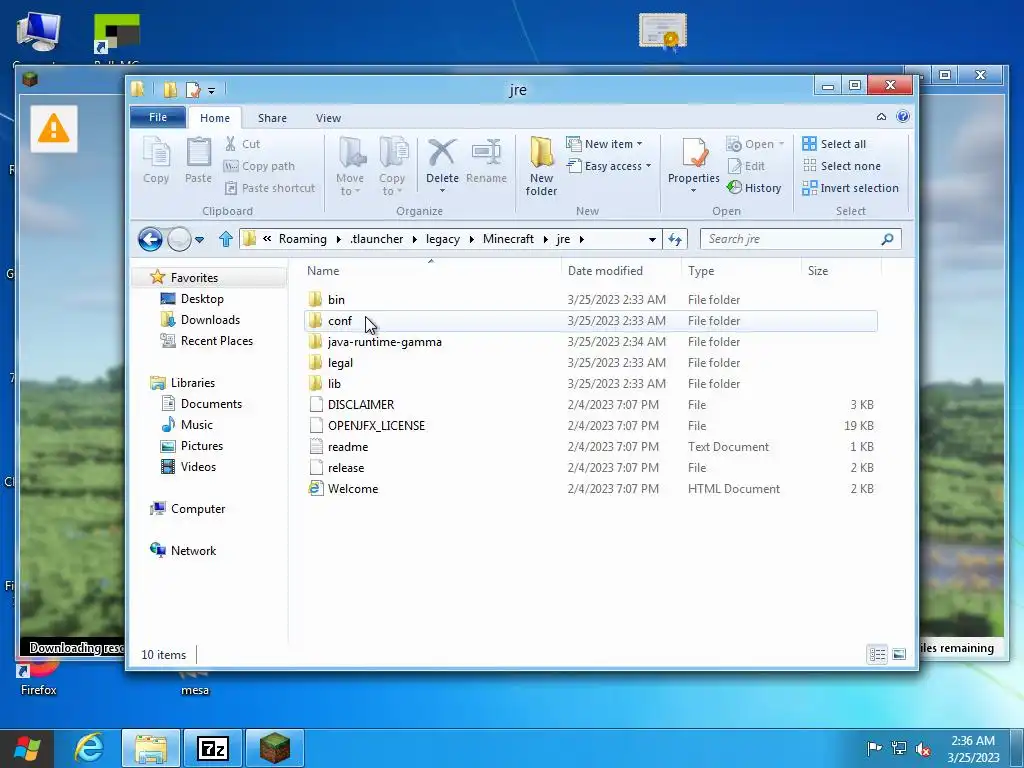Click the Windows Start button
Screen dimensions: 1024x768
[27, 748]
